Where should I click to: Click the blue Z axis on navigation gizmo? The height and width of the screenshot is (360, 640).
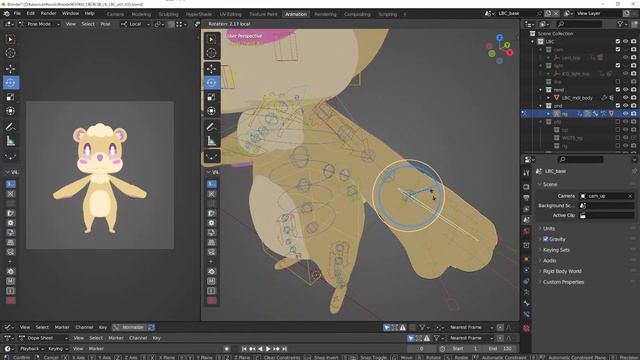(500, 38)
